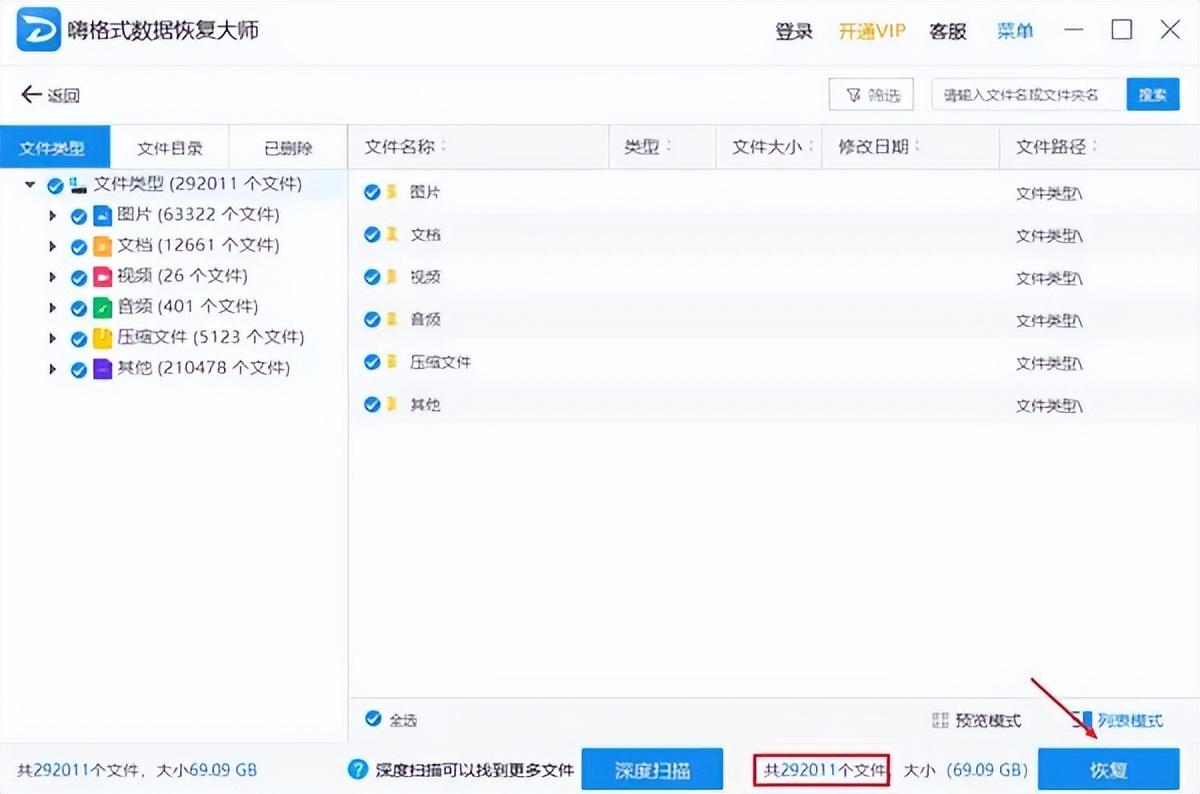Click the green 音频 icon in tree
The width and height of the screenshot is (1200, 794).
tap(102, 307)
